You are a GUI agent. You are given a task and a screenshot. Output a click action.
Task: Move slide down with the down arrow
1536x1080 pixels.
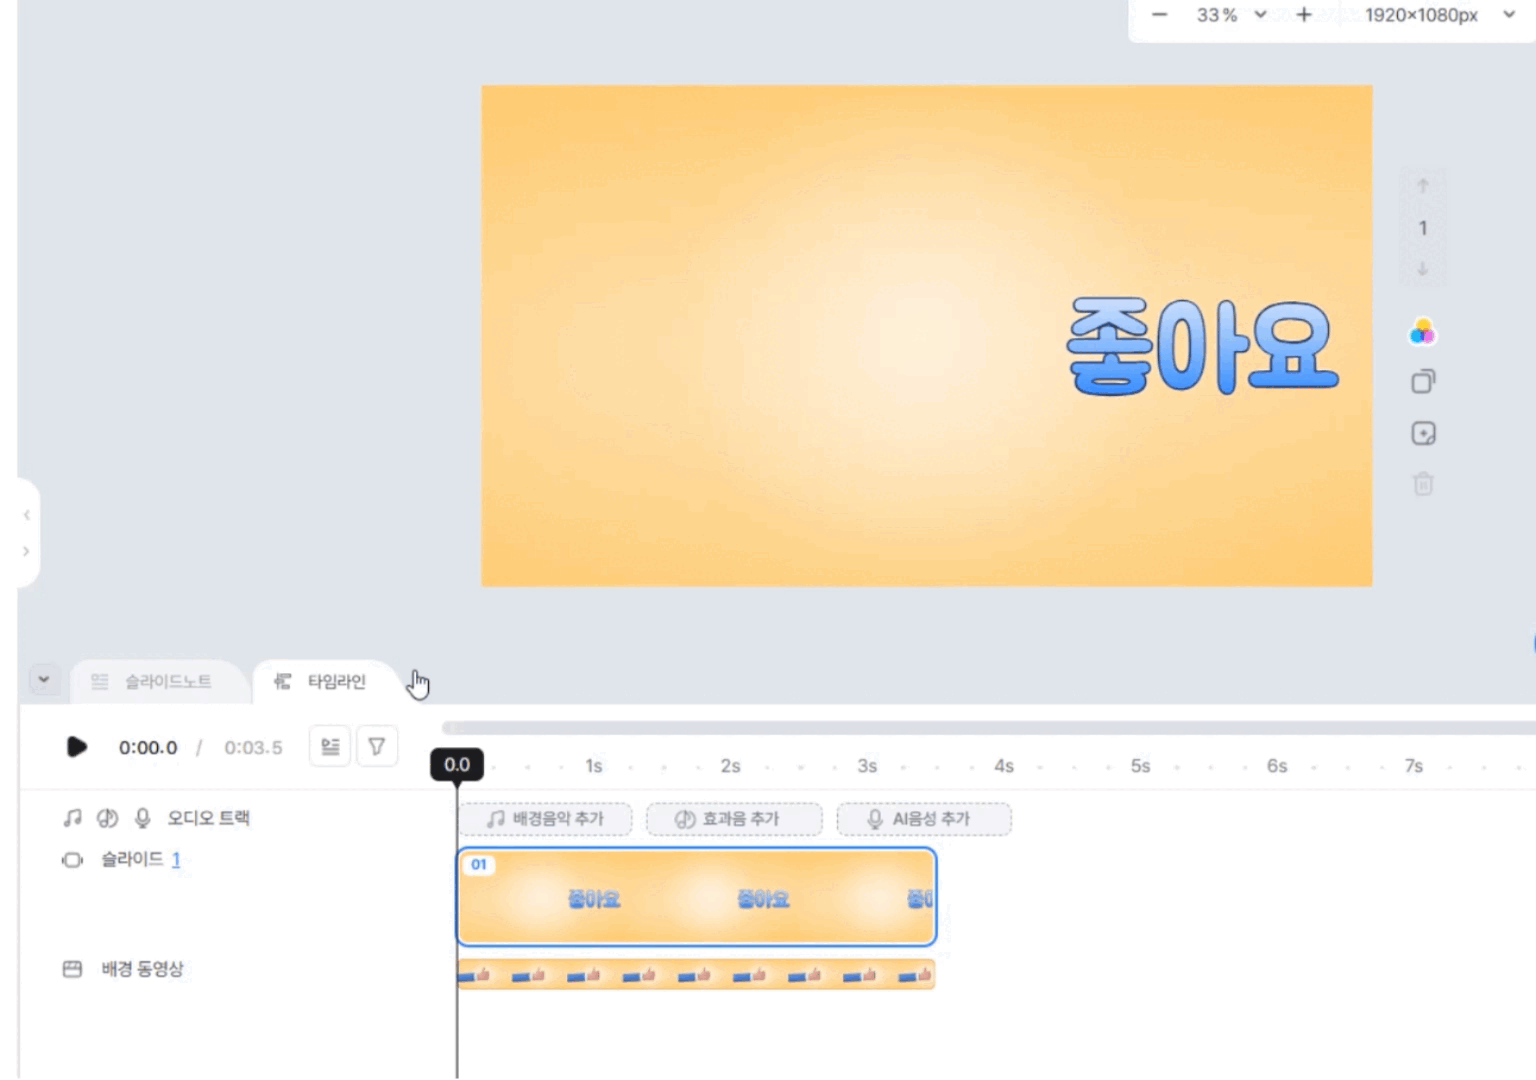click(1423, 269)
